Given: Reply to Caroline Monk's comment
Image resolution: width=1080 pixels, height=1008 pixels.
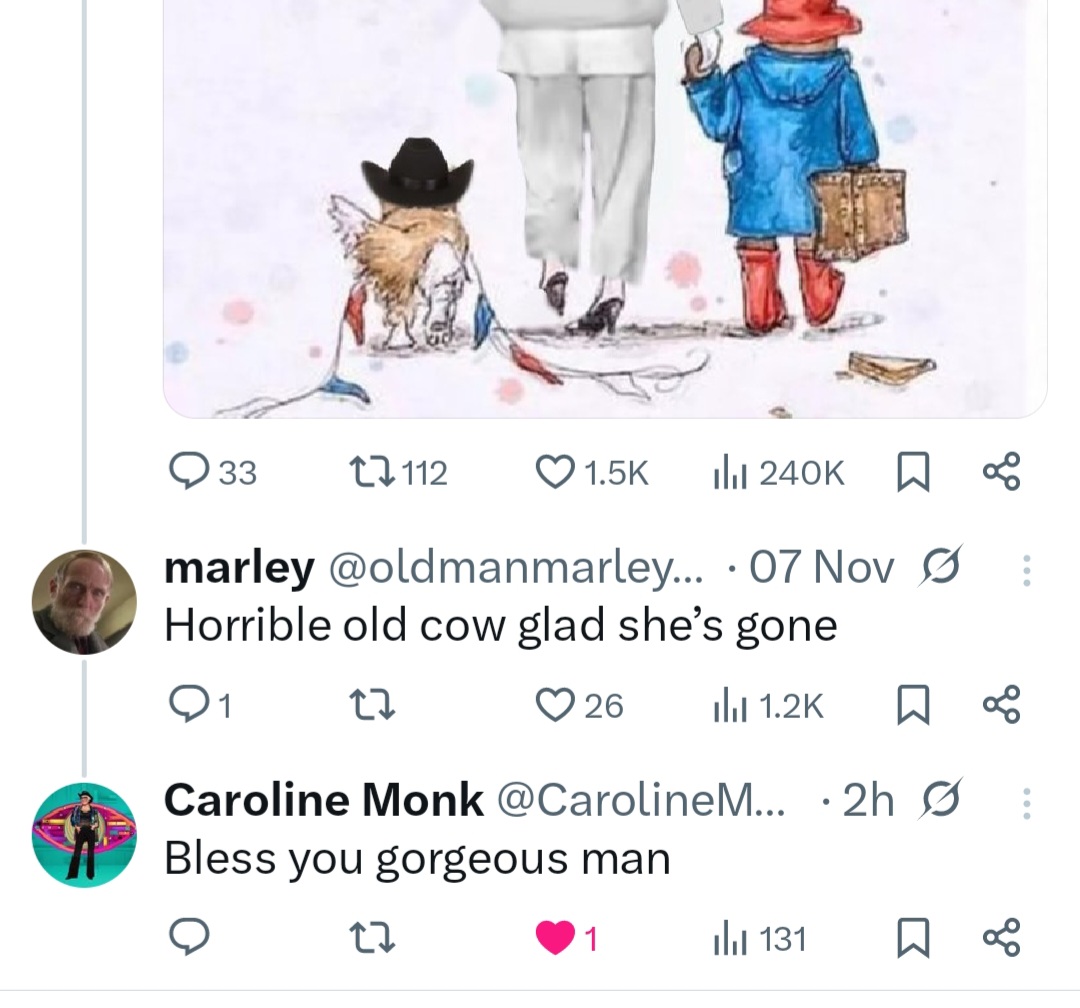Looking at the screenshot, I should coord(186,938).
